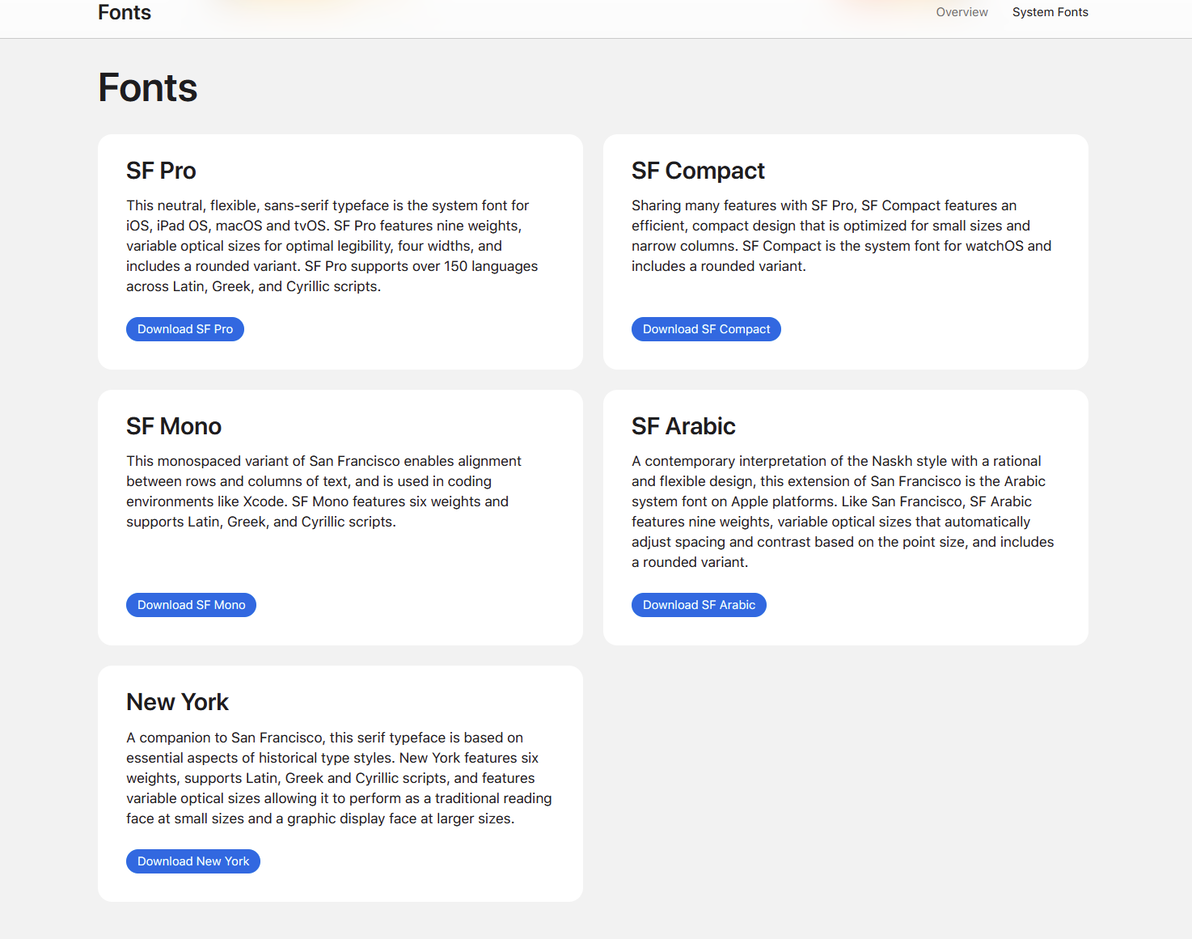Viewport: 1192px width, 939px height.
Task: Click the Download New York button
Action: (193, 861)
